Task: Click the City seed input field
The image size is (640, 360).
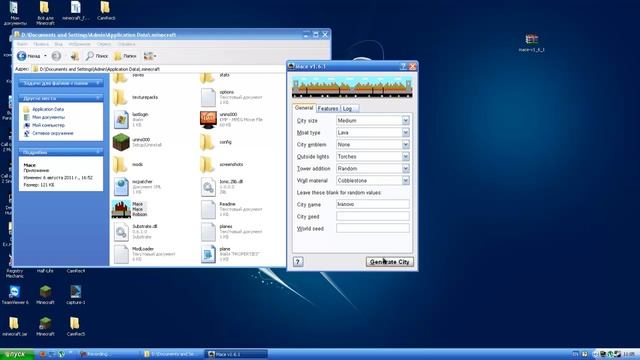Action: pyautogui.click(x=373, y=216)
